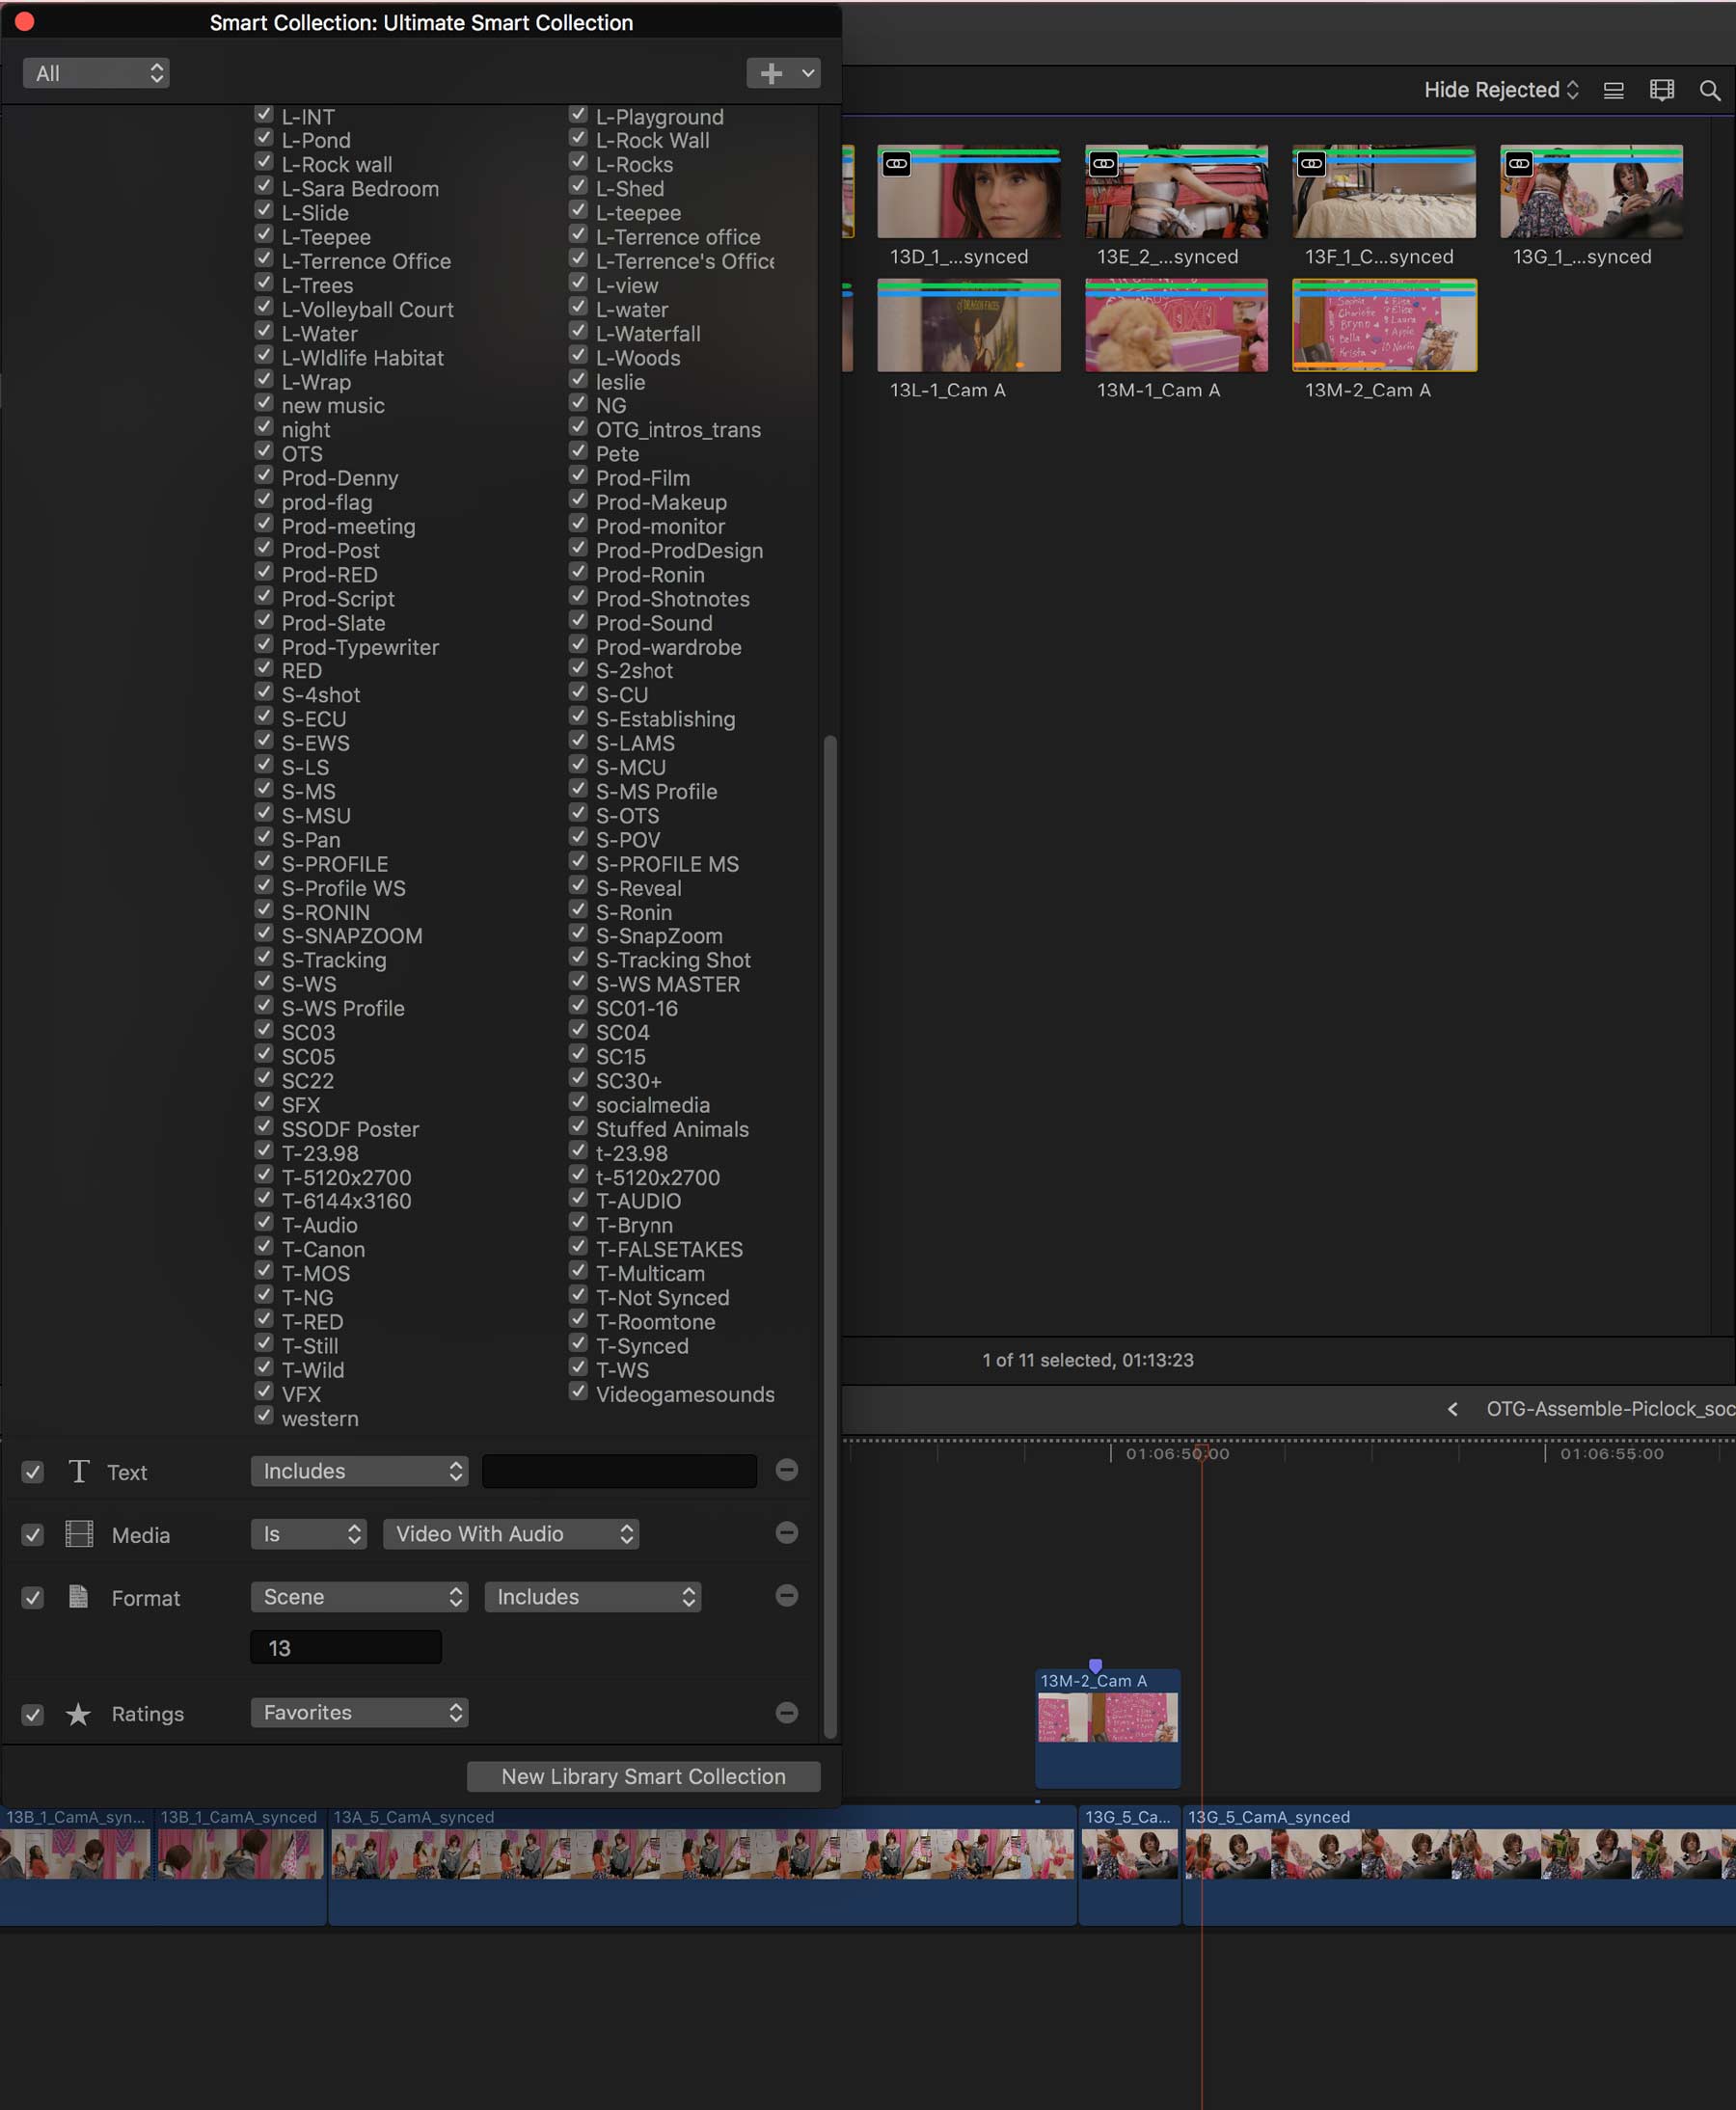
Task: Open the Format Includes dropdown
Action: [x=593, y=1596]
